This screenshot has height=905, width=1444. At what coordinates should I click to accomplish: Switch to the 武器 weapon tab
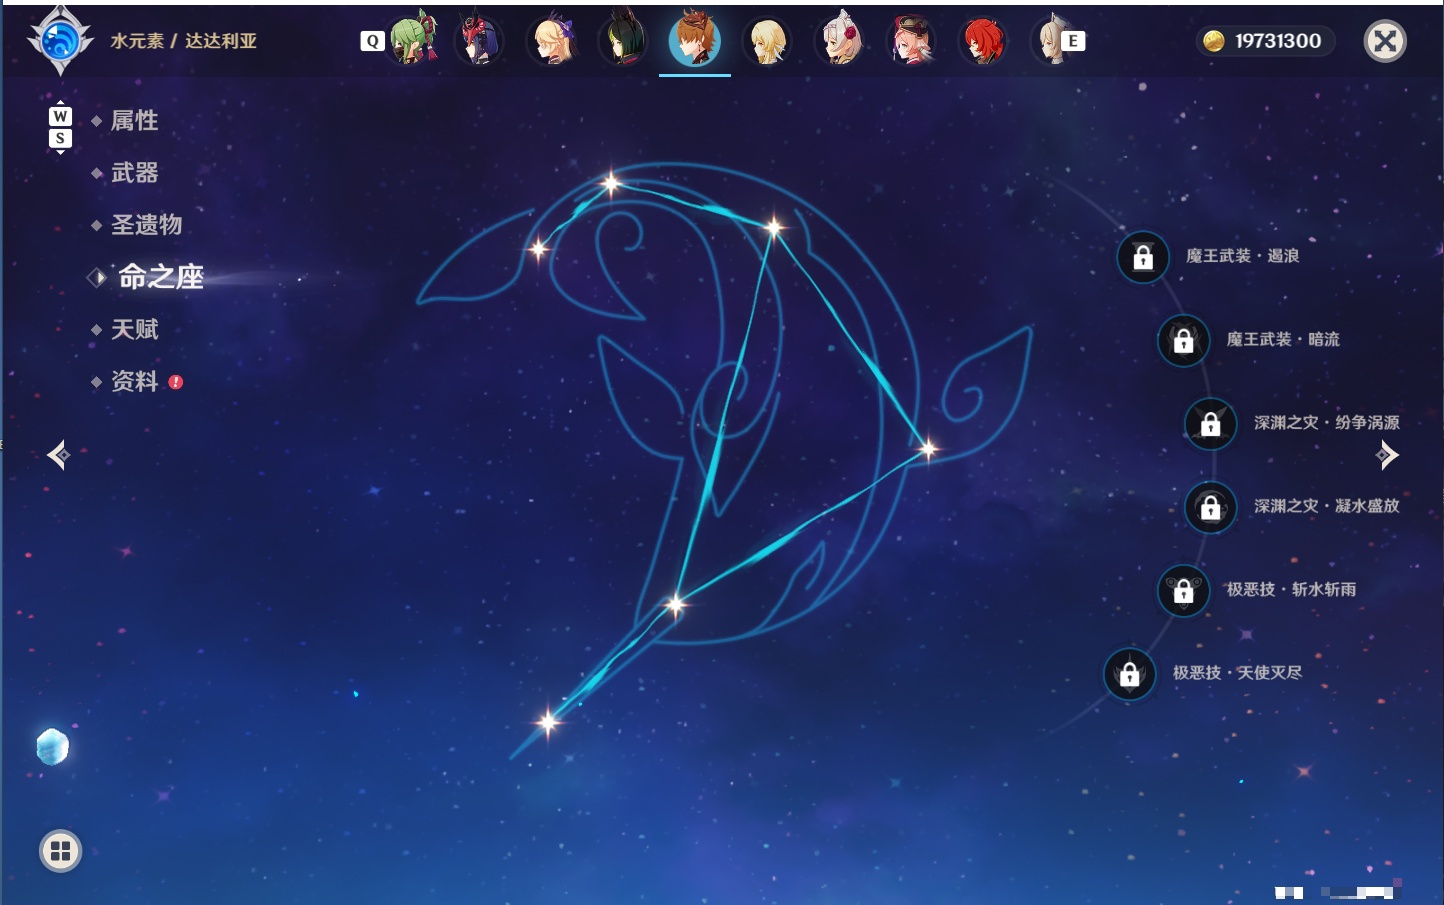coord(134,173)
